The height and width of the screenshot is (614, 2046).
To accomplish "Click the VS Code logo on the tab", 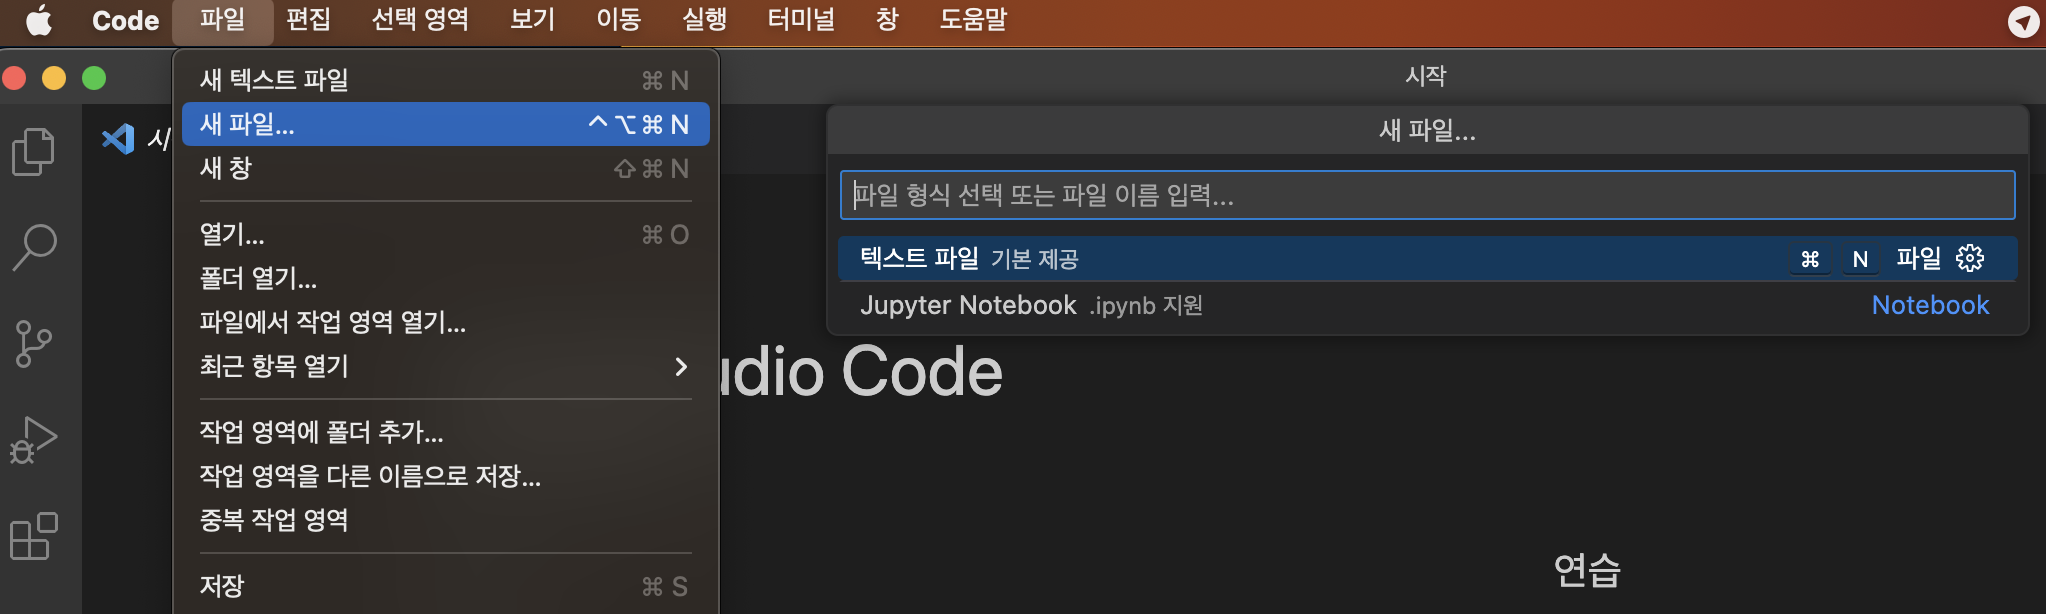I will 118,138.
